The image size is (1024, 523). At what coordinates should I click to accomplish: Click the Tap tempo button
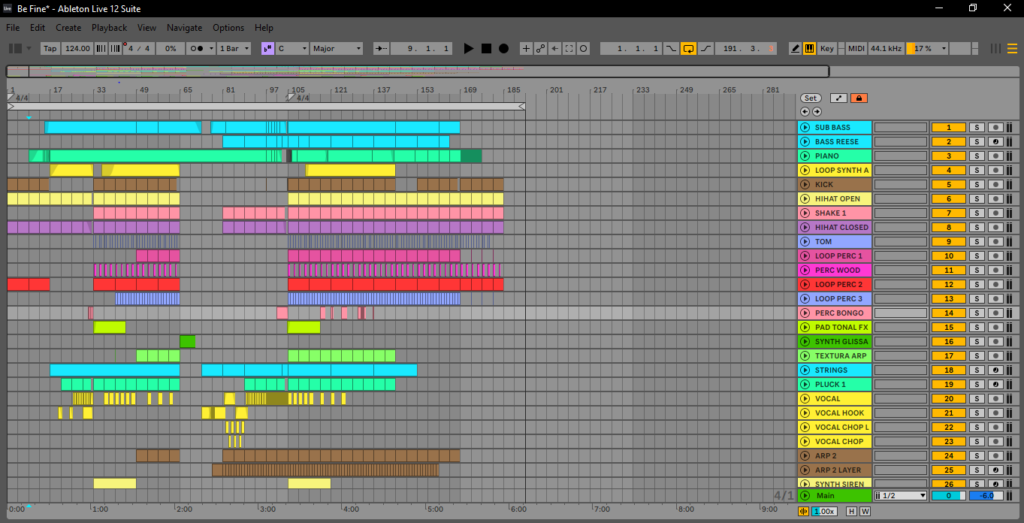tap(50, 48)
